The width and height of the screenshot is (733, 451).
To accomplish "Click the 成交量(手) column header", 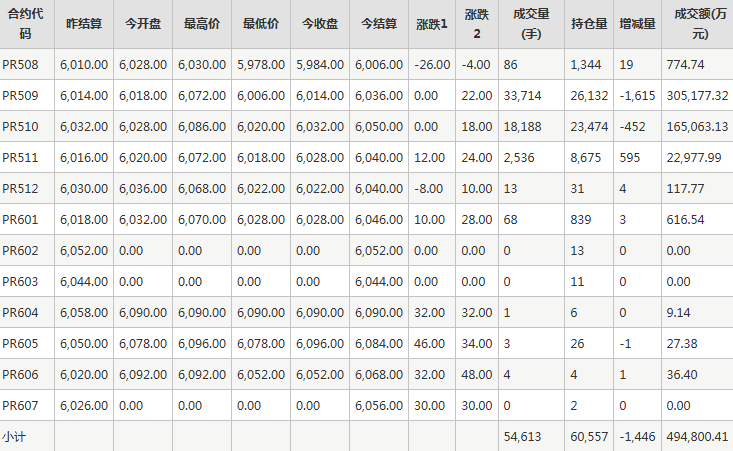I will point(531,23).
